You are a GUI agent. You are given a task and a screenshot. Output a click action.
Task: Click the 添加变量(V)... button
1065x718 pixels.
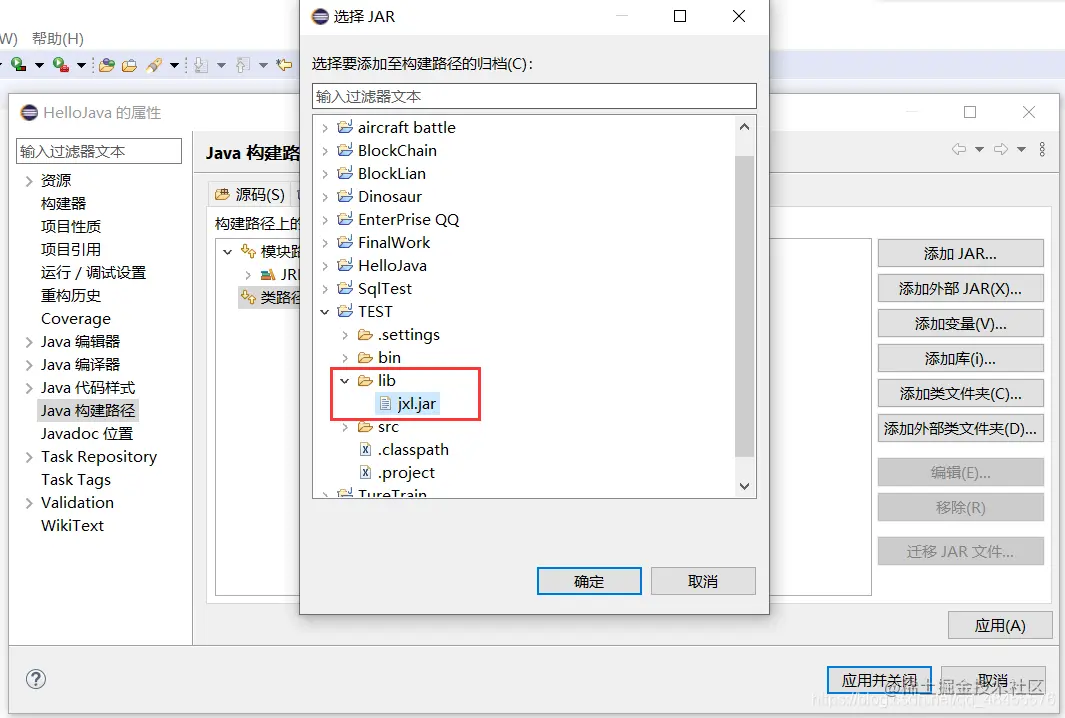pyautogui.click(x=960, y=324)
